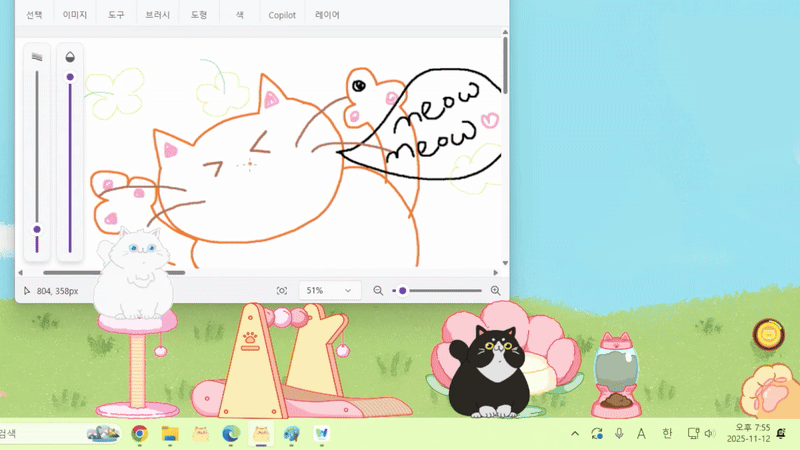Click the 선택 (Select) ribbon button
The width and height of the screenshot is (800, 450).
34,15
